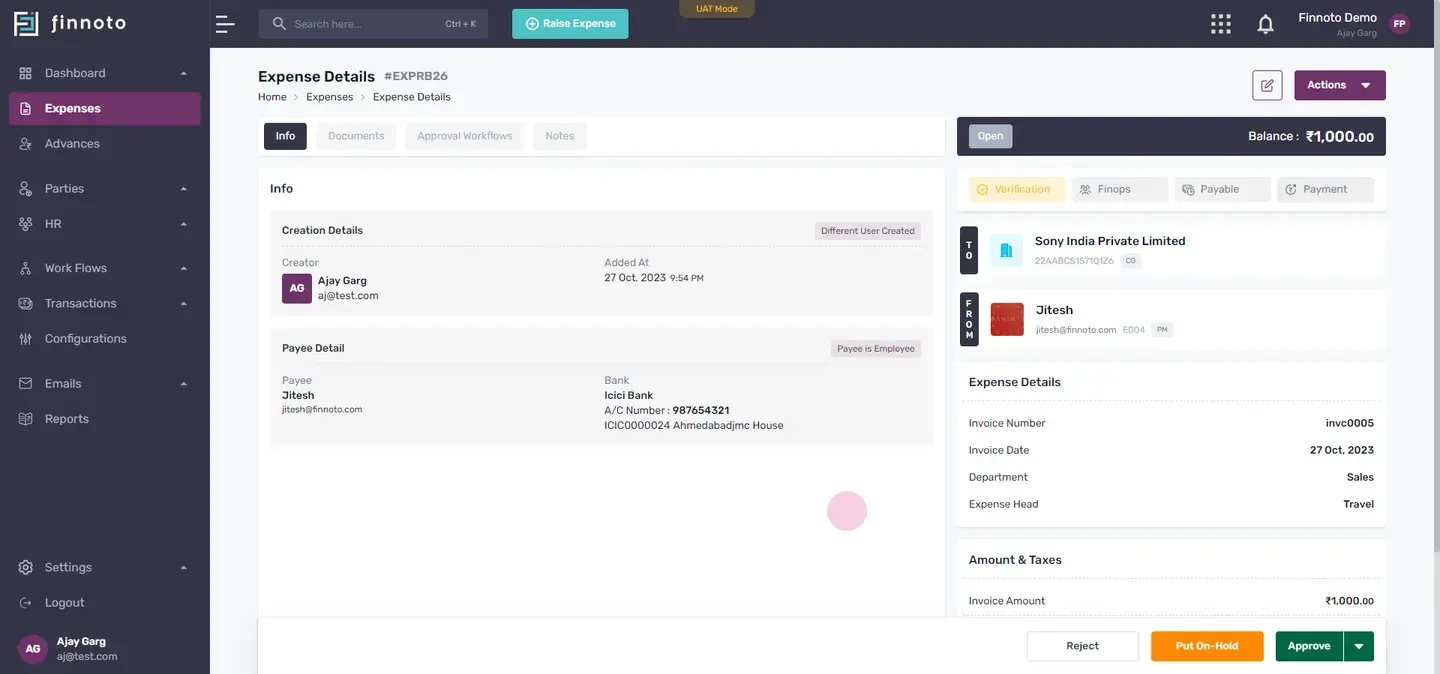Select the Finops stage tab
This screenshot has height=674, width=1440.
[x=1120, y=189]
